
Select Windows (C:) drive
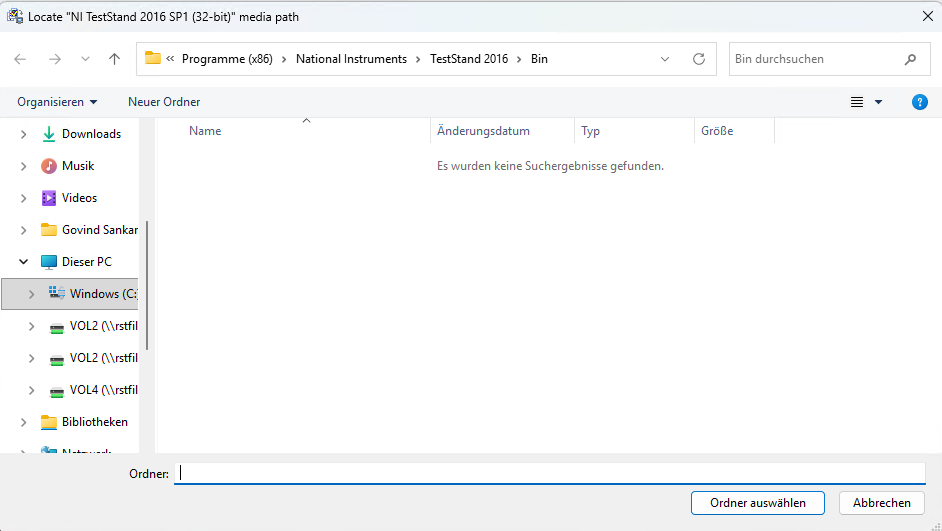tap(103, 294)
